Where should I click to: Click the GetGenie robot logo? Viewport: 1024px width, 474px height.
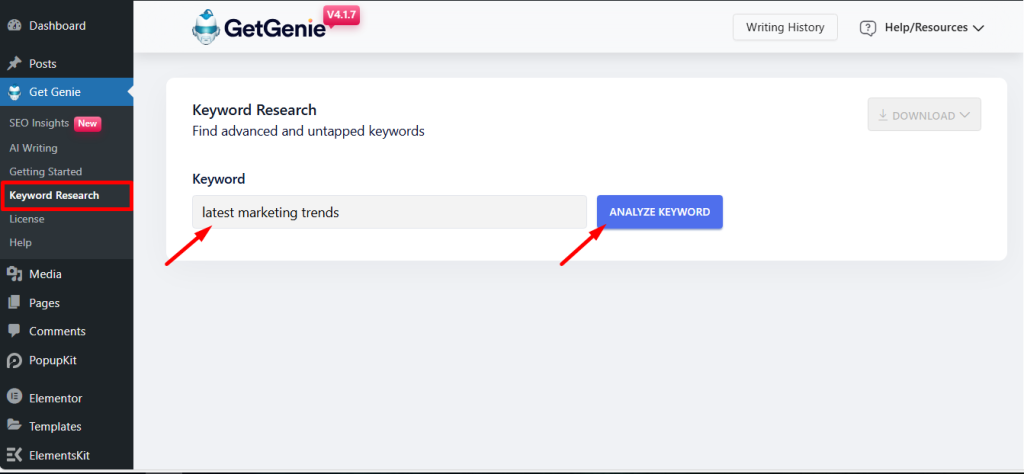206,27
